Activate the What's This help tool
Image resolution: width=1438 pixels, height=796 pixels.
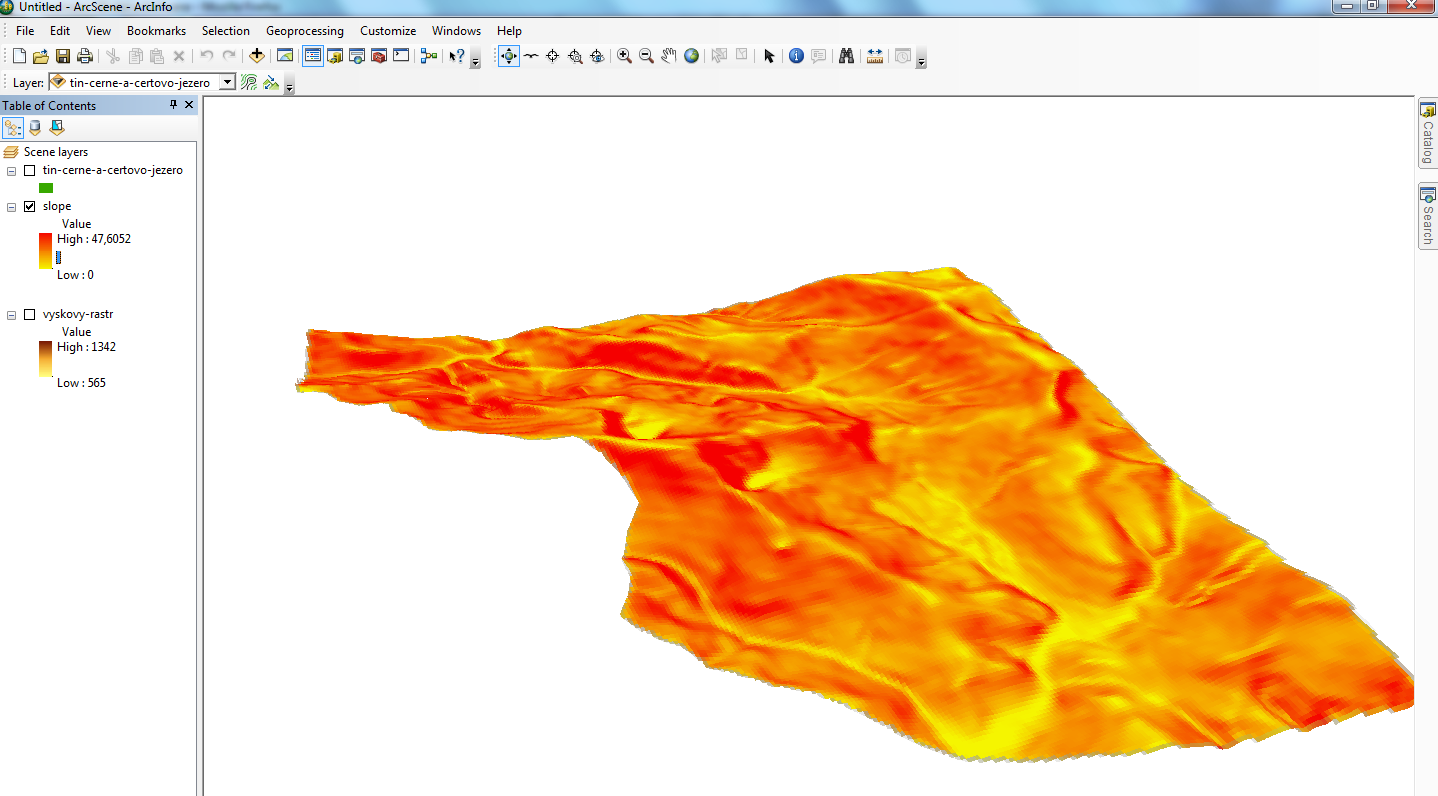(x=457, y=56)
